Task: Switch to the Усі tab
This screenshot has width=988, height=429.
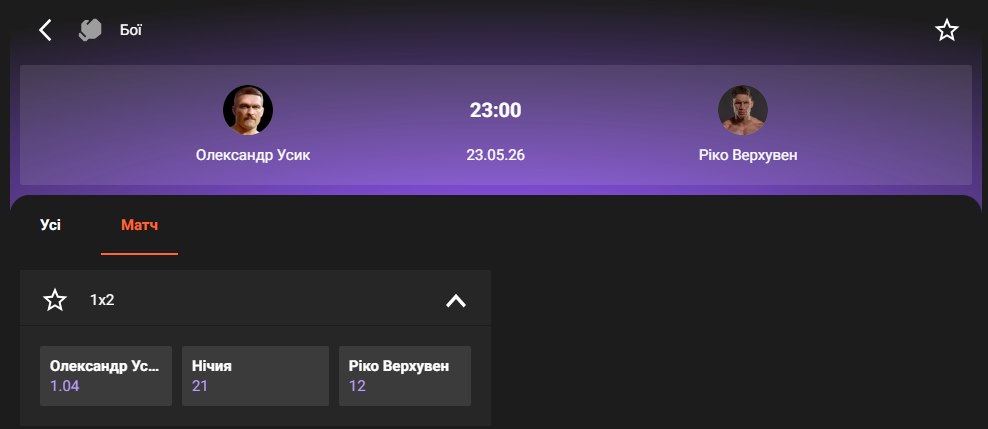Action: (51, 225)
